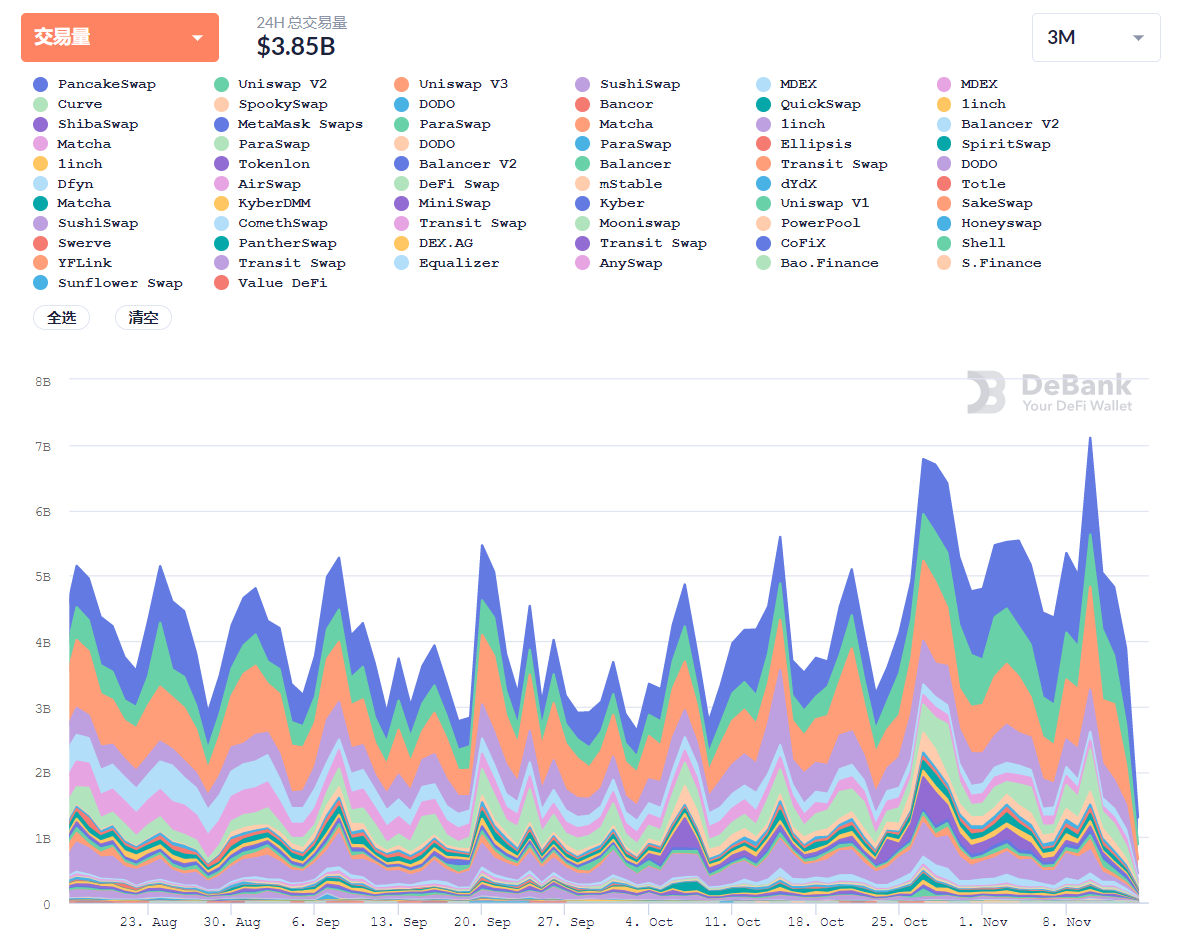Click the PantherSwap legend marker
The height and width of the screenshot is (934, 1183).
[221, 243]
